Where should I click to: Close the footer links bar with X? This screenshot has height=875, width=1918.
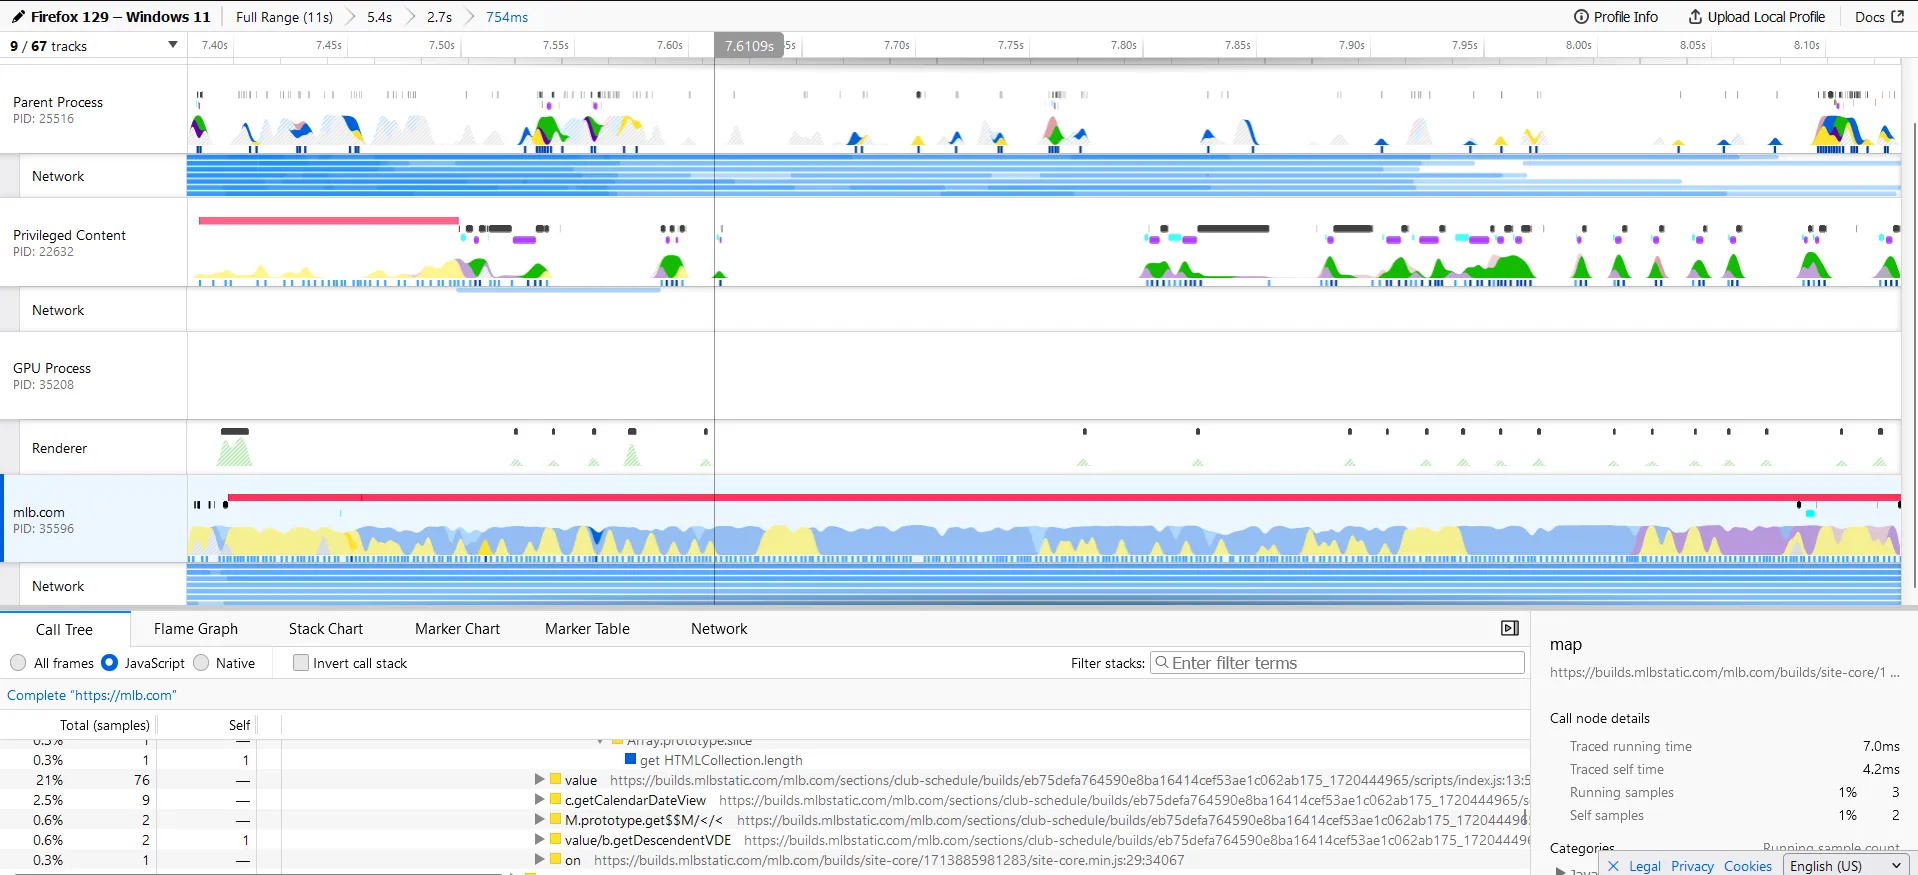1613,866
